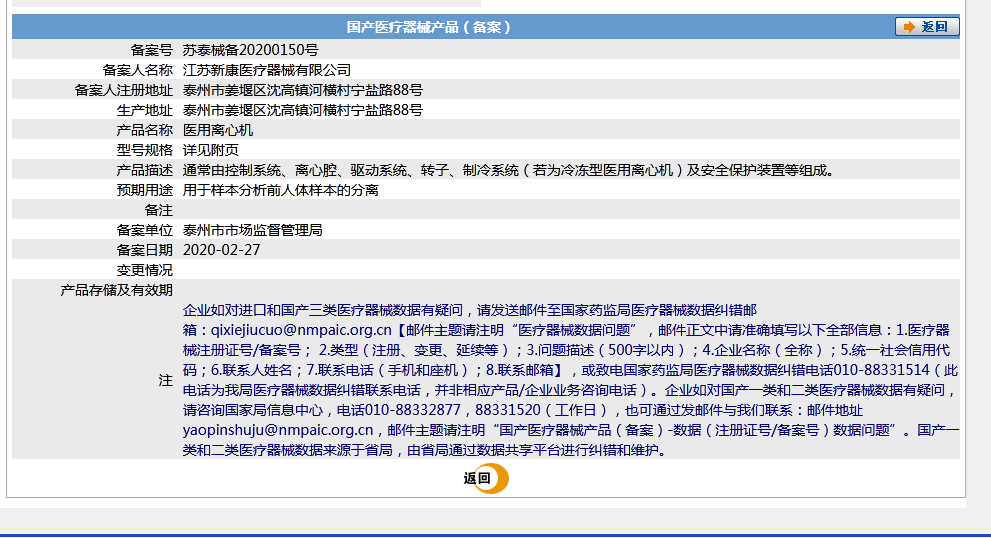Select the 备案日期 value 2020-02-27
Viewport: 991px width, 538px height.
tap(221, 250)
